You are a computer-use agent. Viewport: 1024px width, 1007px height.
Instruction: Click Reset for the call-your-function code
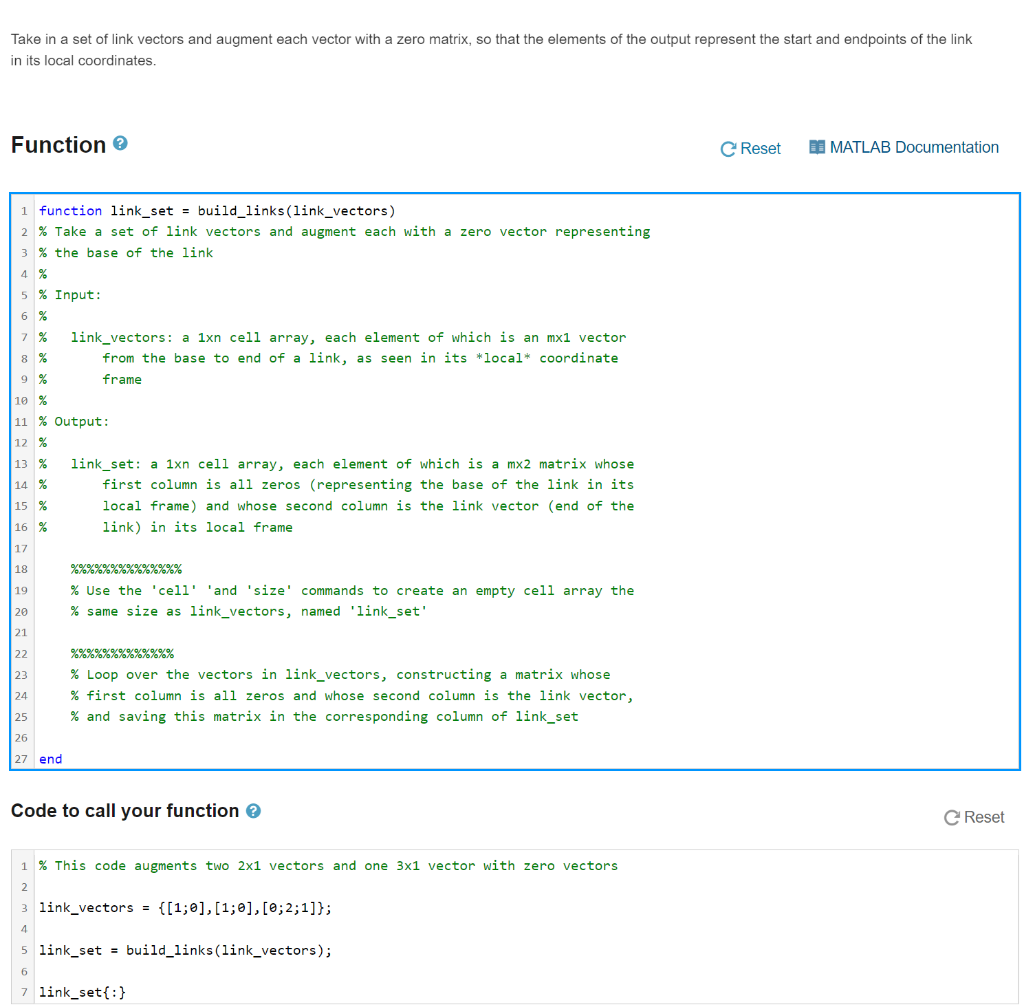coord(974,817)
